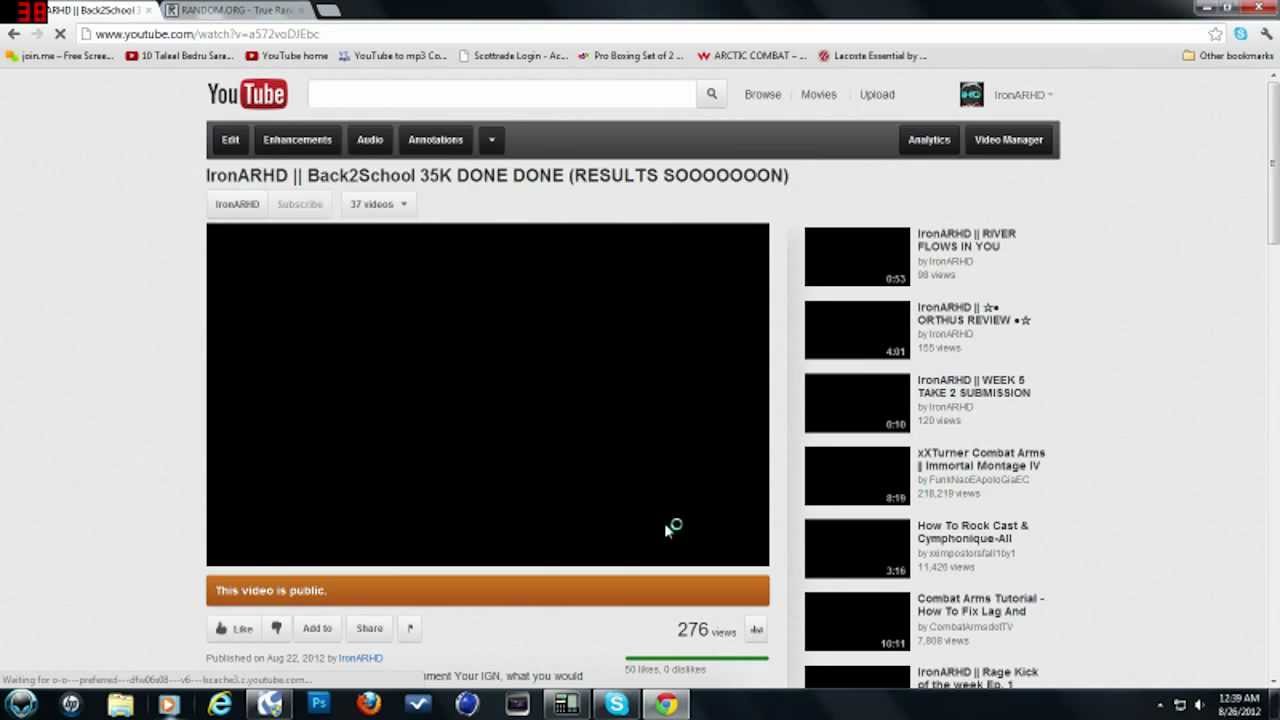
Task: Open the Other bookmarks folder
Action: click(1228, 56)
